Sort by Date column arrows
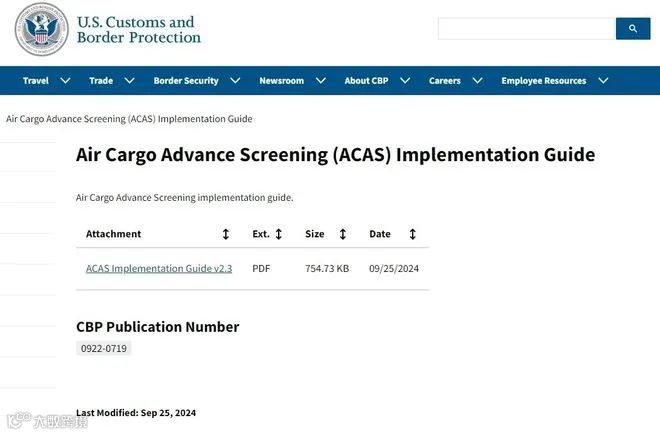660x435 pixels. pos(412,234)
